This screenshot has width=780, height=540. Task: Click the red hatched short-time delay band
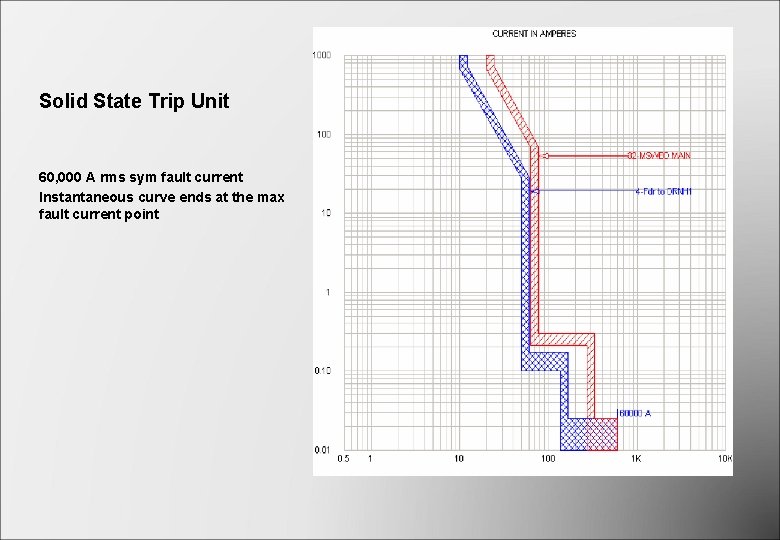click(562, 339)
